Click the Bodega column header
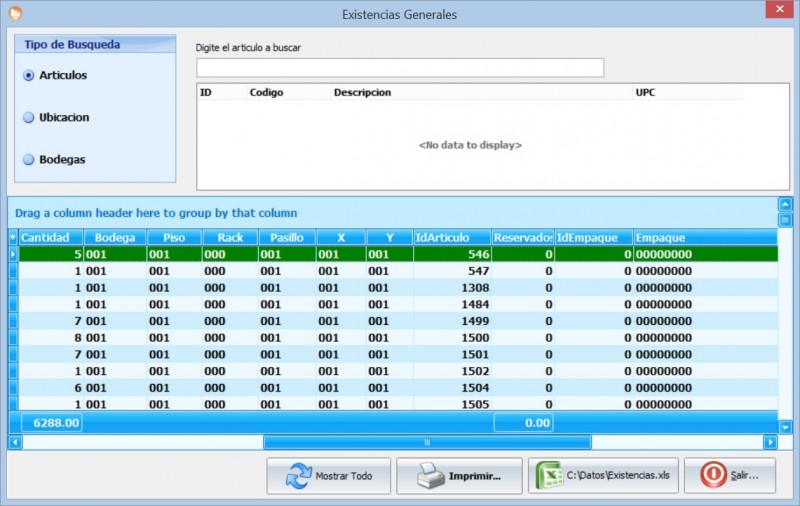 tap(114, 238)
